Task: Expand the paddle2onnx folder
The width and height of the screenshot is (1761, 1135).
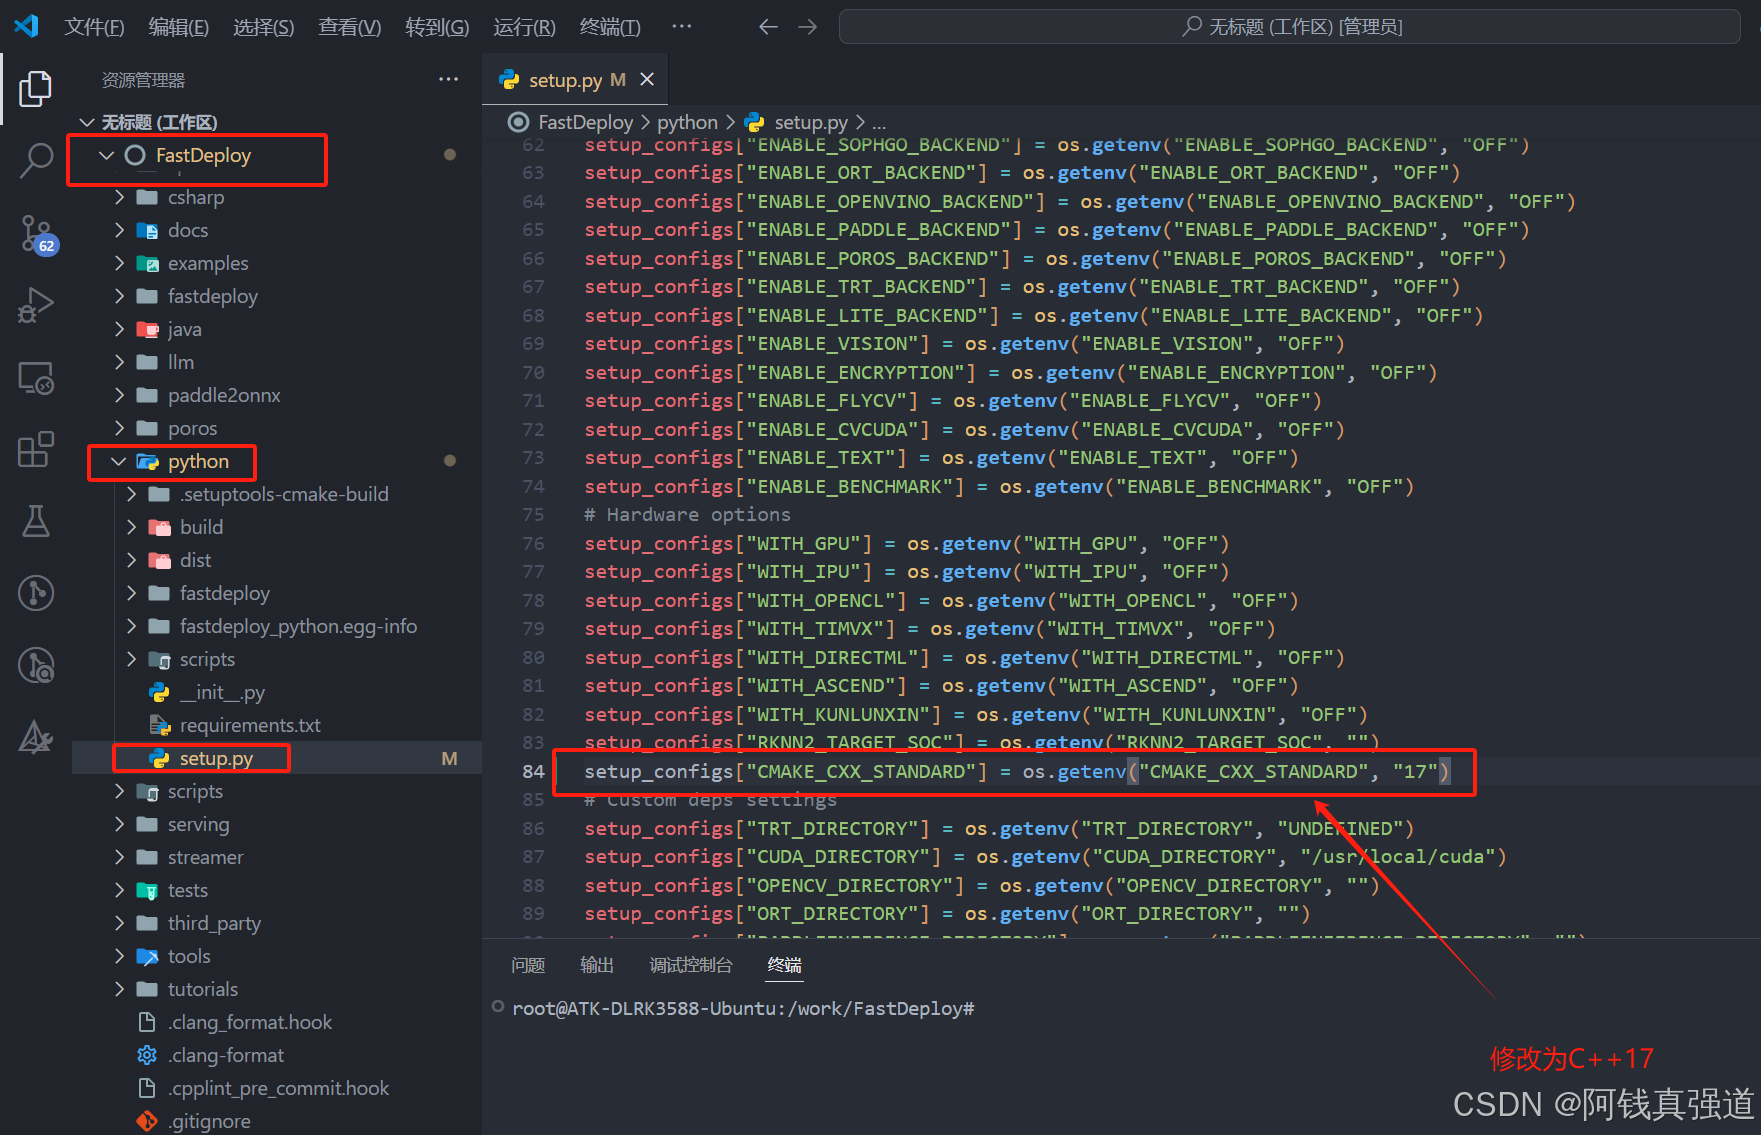Action: coord(120,395)
